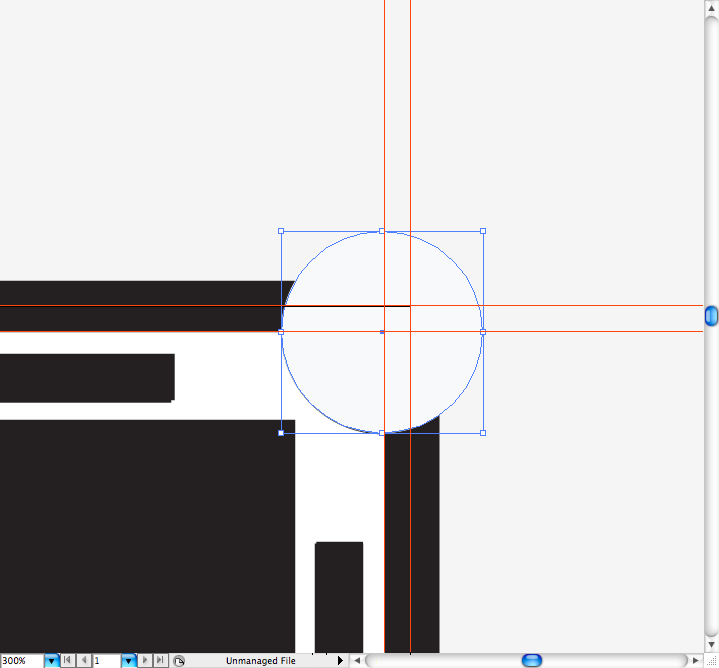Click middle-left handle of the circle's bounding box
The image size is (719, 668).
click(x=281, y=332)
